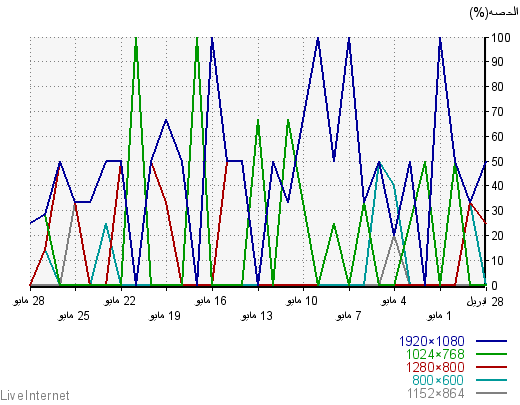Click the x-axis date label 28 مايو
Screen dimensions: 520x405
point(29,301)
